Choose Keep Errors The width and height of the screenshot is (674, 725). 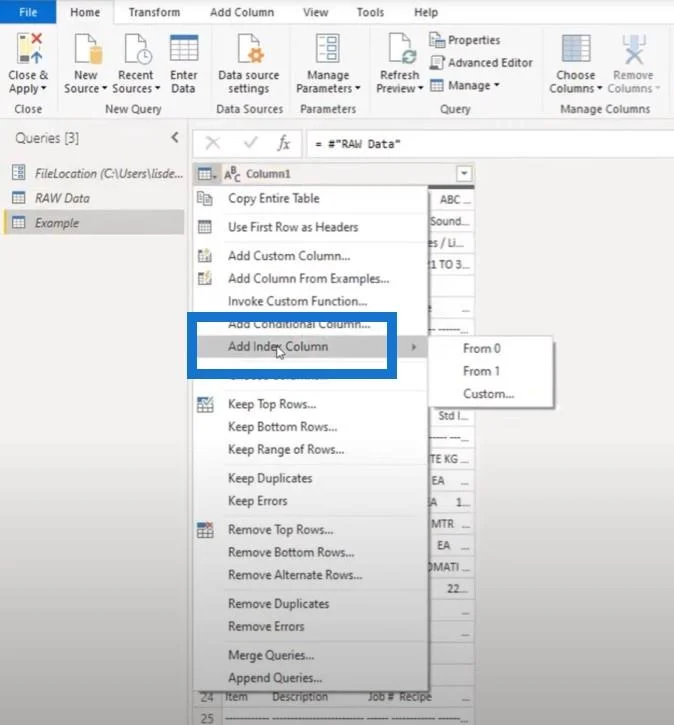pyautogui.click(x=311, y=501)
